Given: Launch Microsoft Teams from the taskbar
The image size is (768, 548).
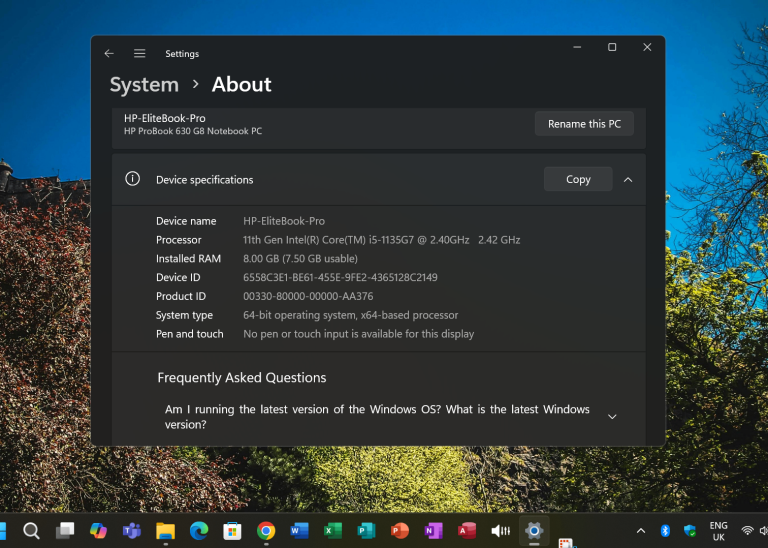Looking at the screenshot, I should [131, 530].
